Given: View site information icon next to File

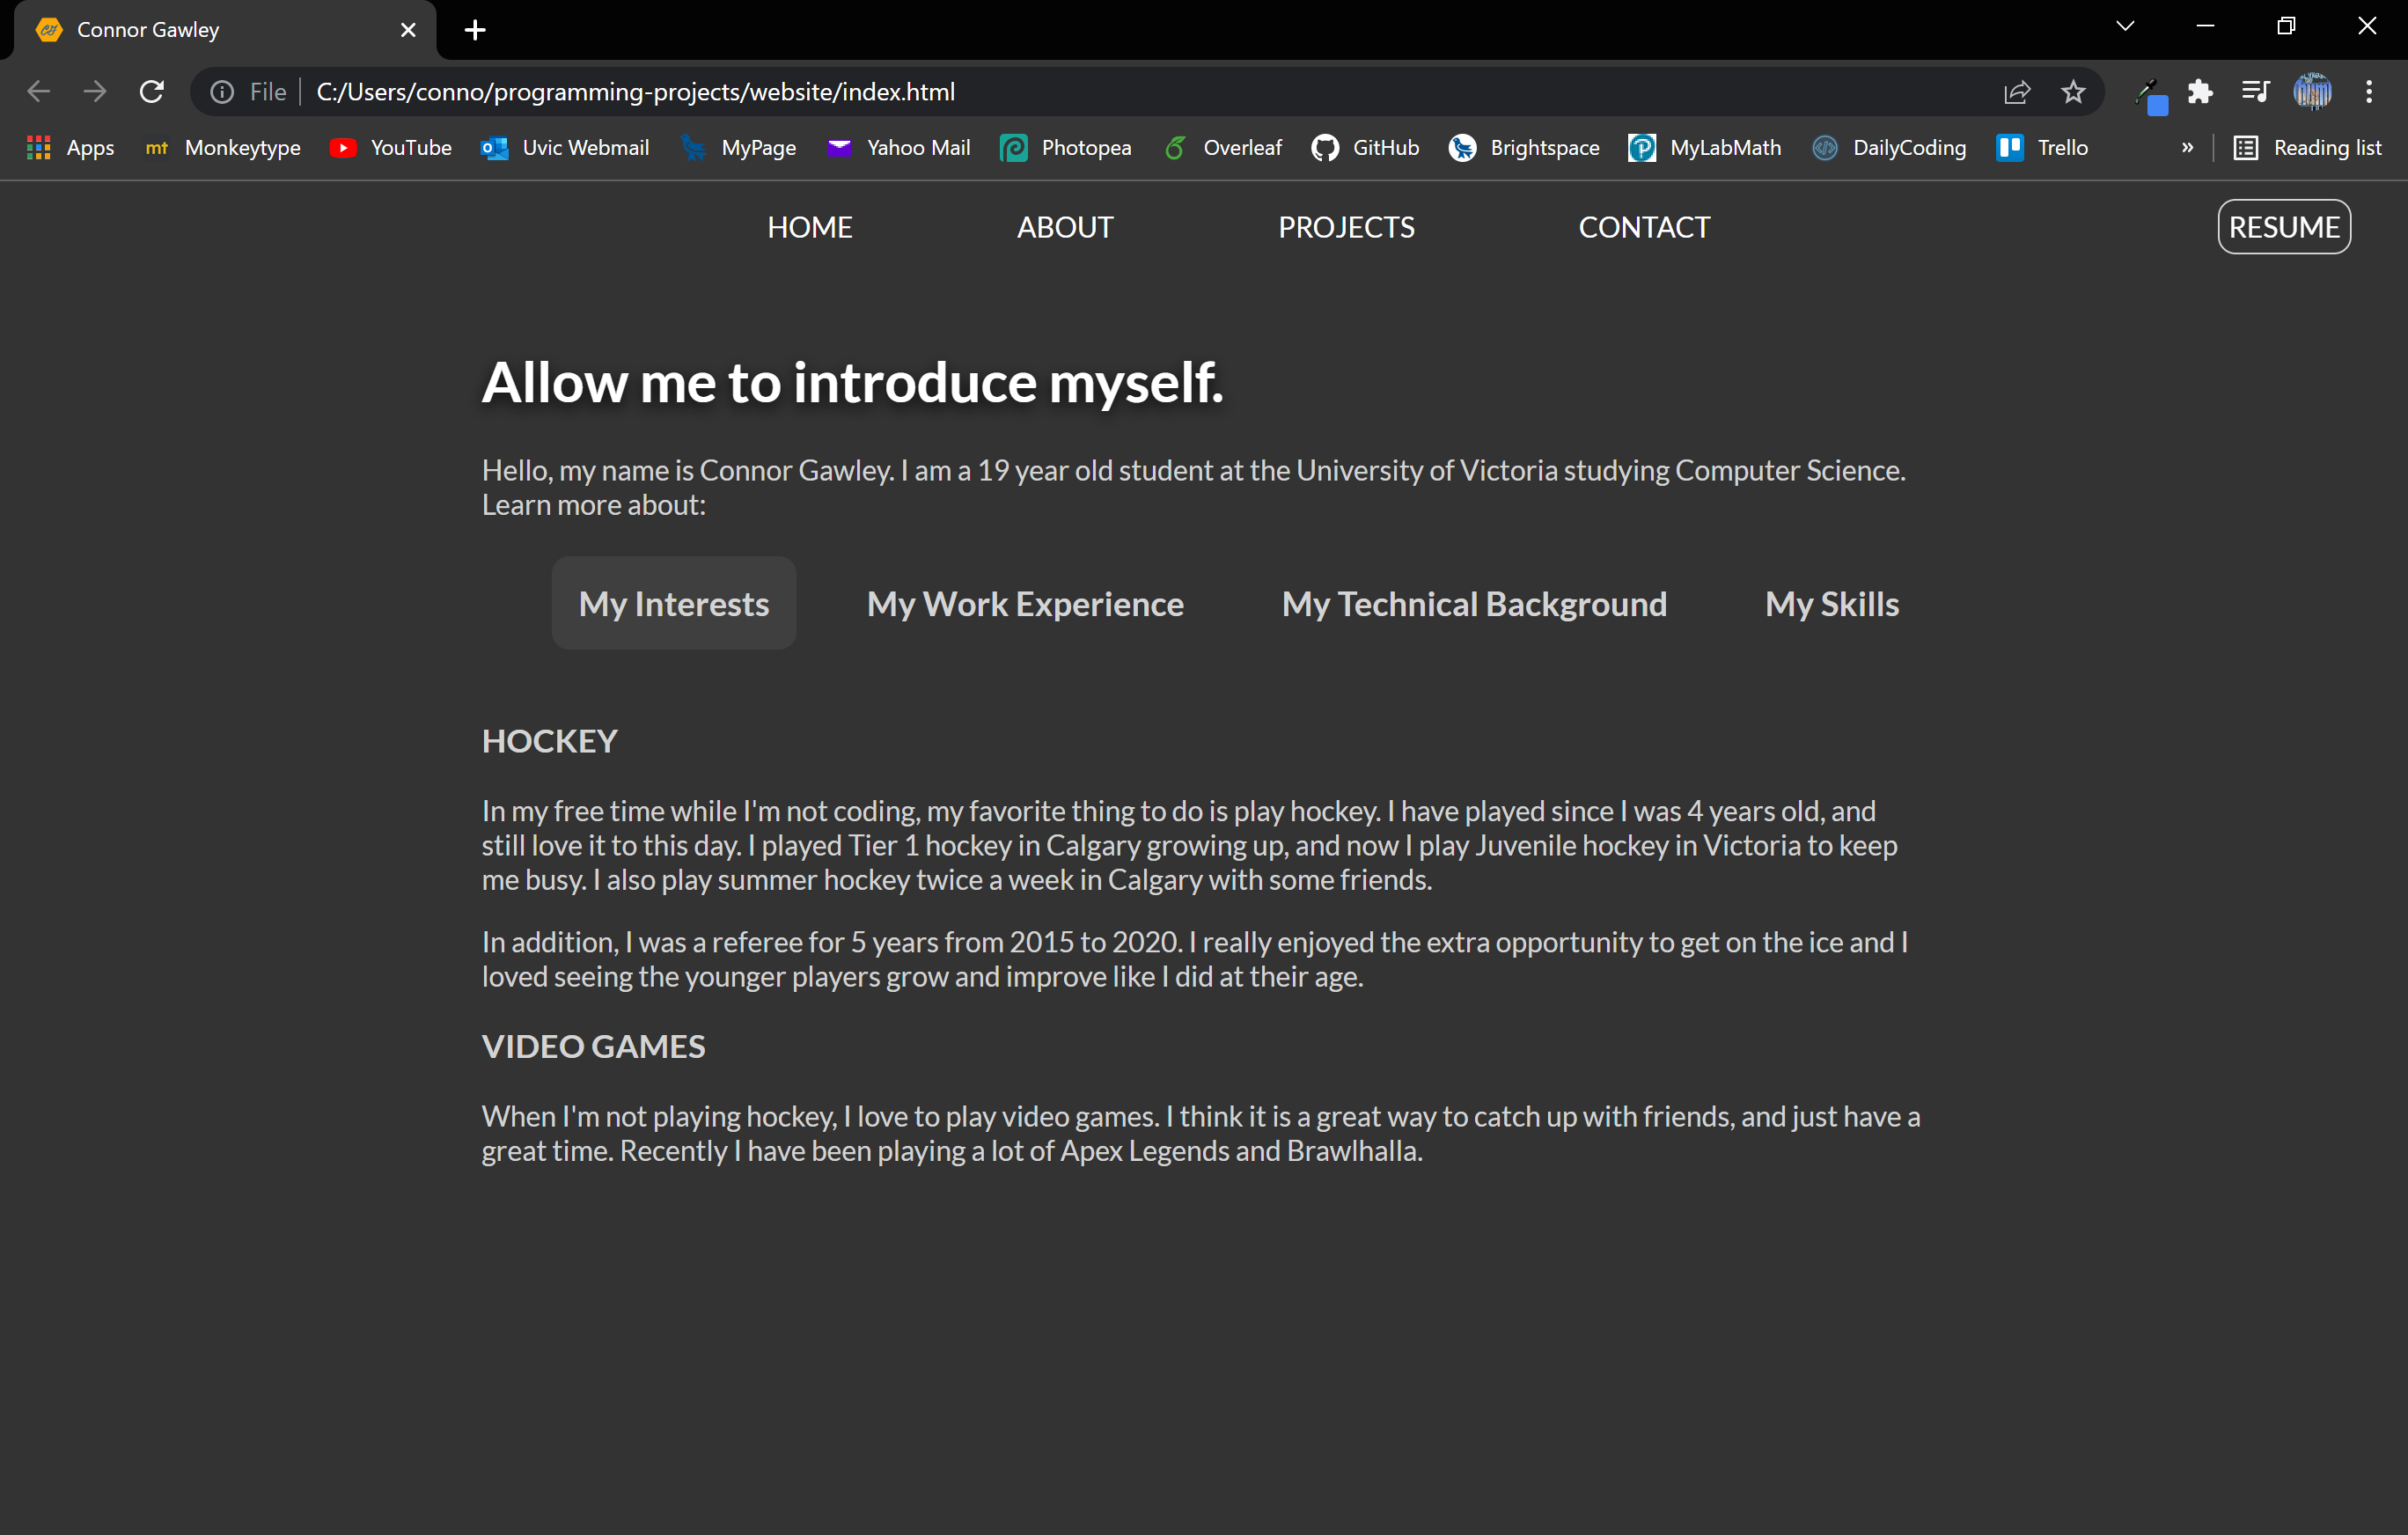Looking at the screenshot, I should [x=222, y=92].
